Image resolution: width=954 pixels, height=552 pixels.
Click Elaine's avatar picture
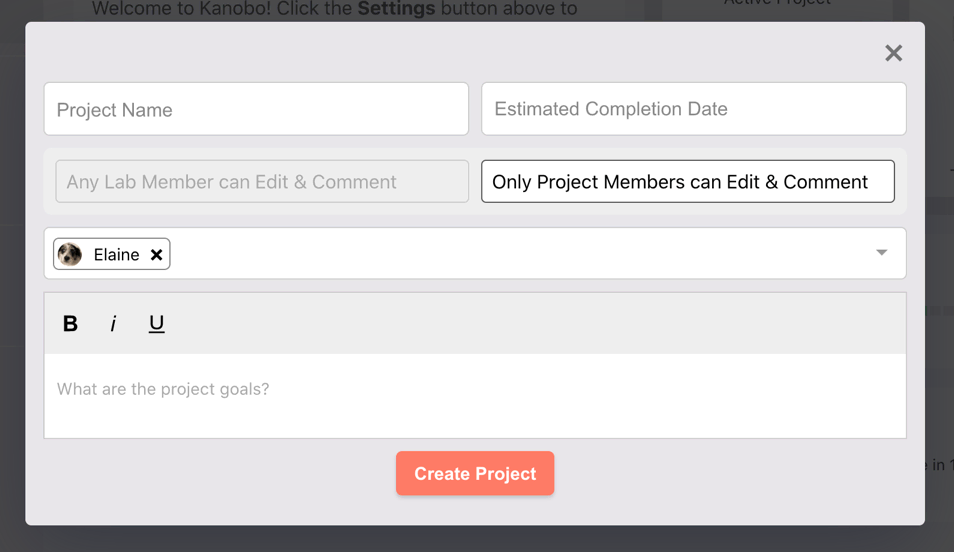(x=70, y=254)
